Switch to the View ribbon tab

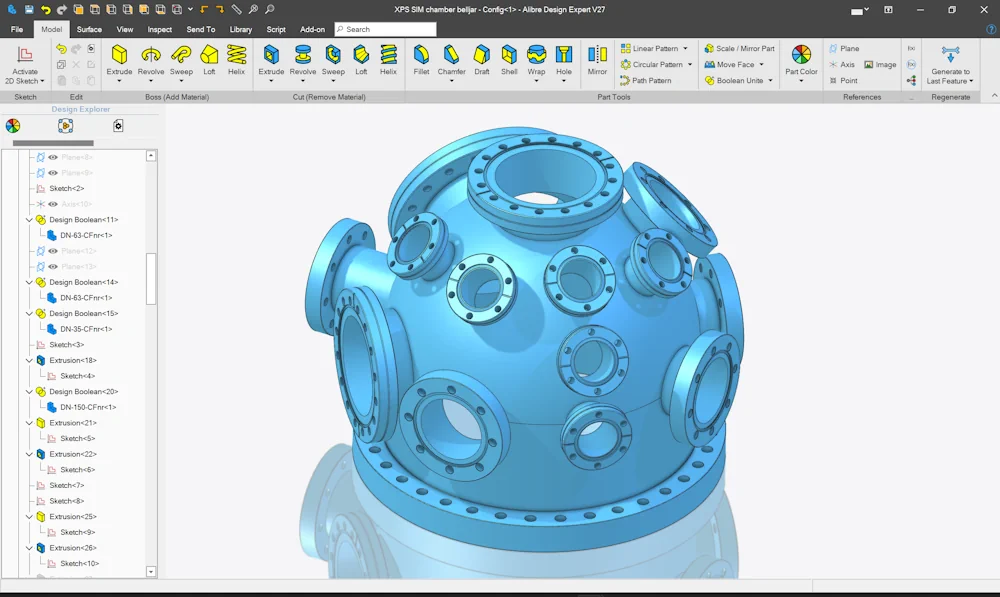125,29
